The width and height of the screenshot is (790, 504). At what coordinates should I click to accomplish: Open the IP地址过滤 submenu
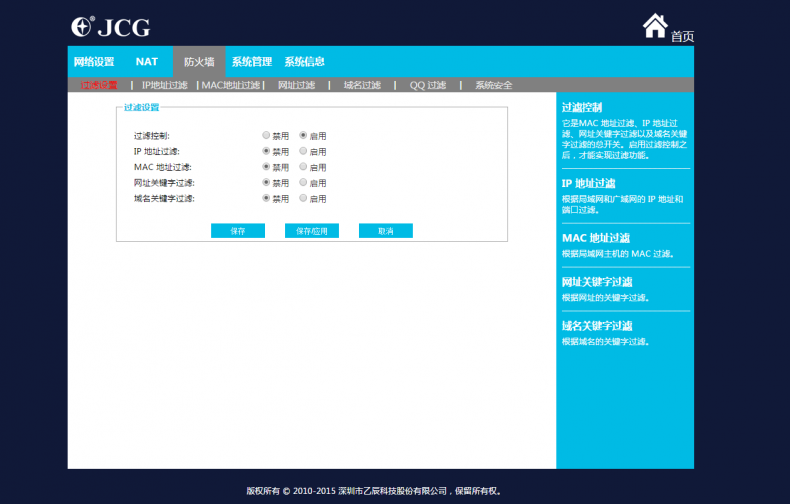click(164, 85)
